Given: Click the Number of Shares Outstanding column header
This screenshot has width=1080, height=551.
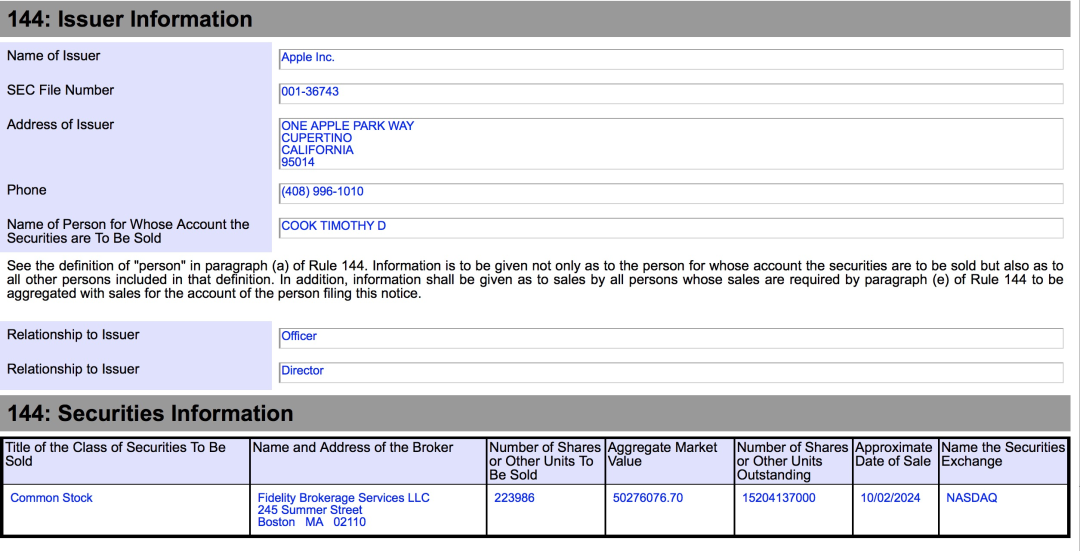Looking at the screenshot, I should 793,461.
